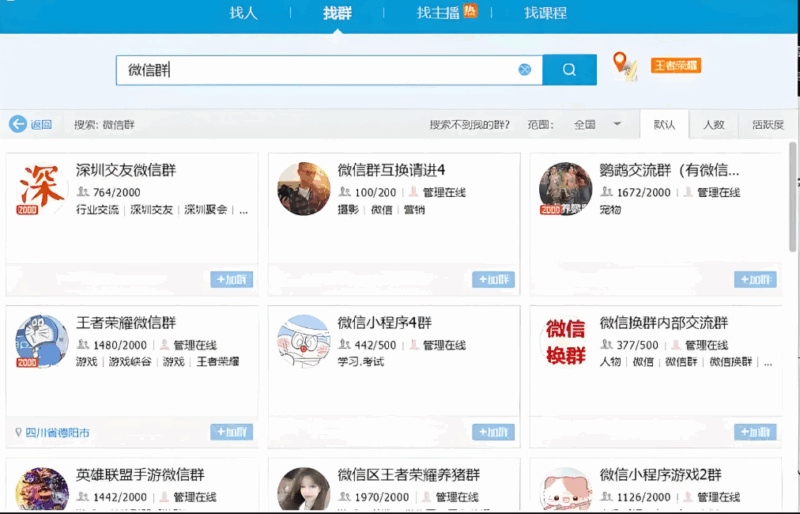Click the 微信换群 tag
The image size is (800, 514).
tap(731, 361)
